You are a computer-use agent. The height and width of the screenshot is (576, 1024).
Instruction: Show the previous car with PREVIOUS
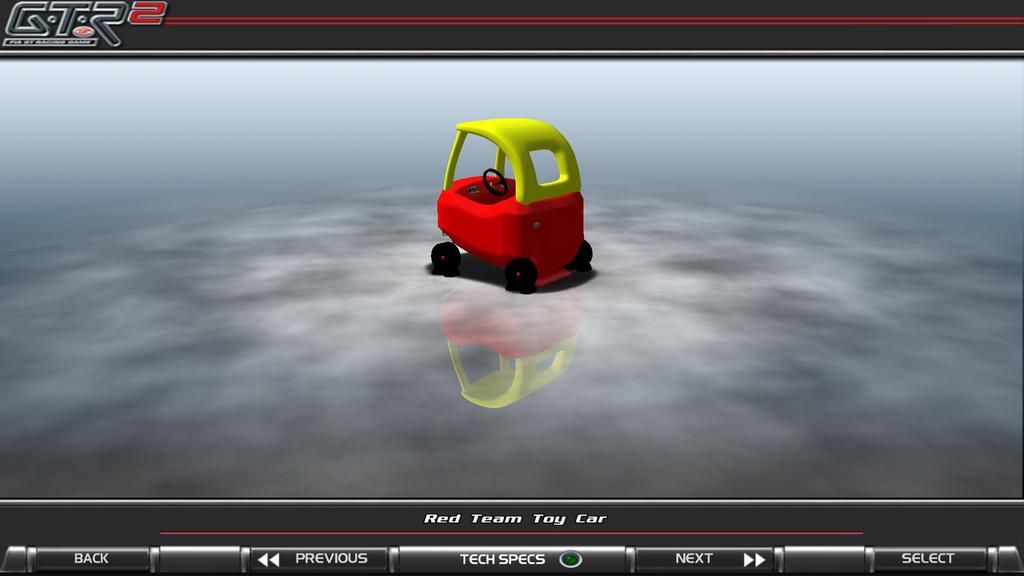coord(330,559)
